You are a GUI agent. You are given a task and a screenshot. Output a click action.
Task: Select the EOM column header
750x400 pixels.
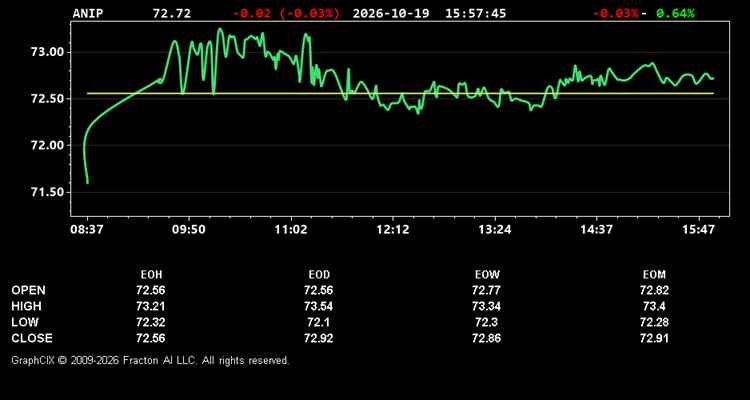pos(654,275)
